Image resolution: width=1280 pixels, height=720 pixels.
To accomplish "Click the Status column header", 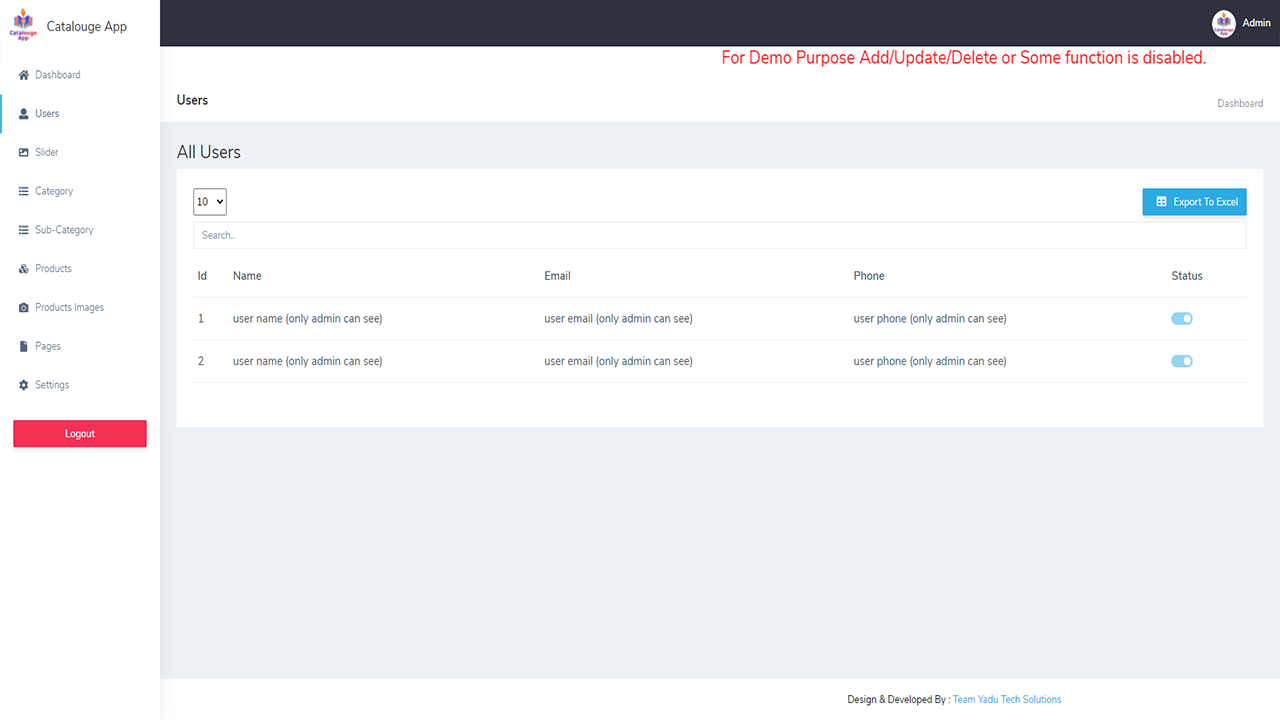I will (1187, 276).
